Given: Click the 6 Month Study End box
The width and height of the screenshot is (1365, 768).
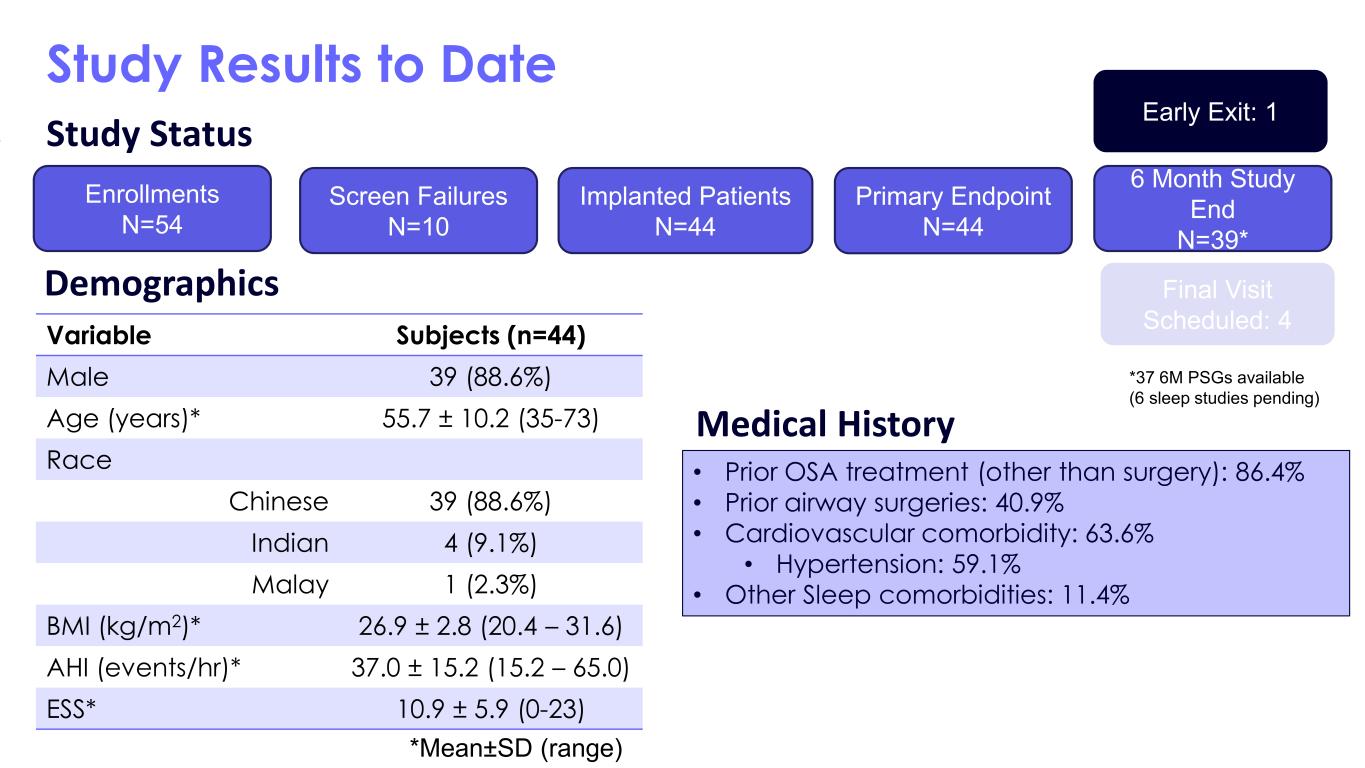Looking at the screenshot, I should coord(1212,208).
